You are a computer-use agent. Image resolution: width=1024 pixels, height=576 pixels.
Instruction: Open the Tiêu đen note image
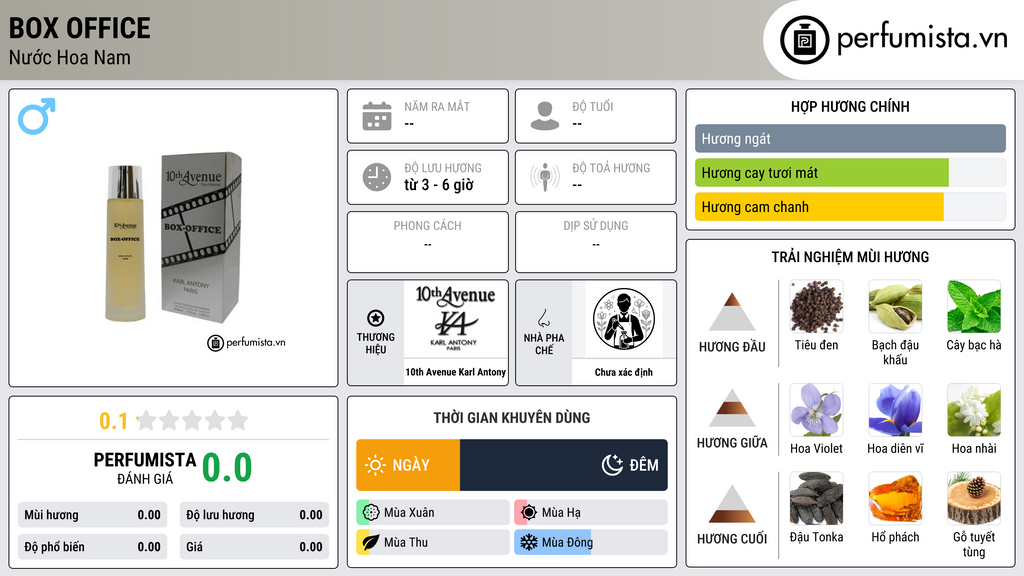[x=816, y=306]
